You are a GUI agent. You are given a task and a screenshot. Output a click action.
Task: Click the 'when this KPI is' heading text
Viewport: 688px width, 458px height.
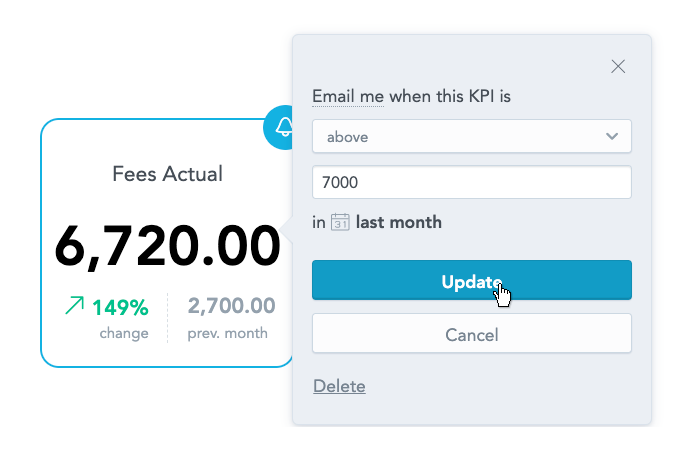(x=450, y=97)
